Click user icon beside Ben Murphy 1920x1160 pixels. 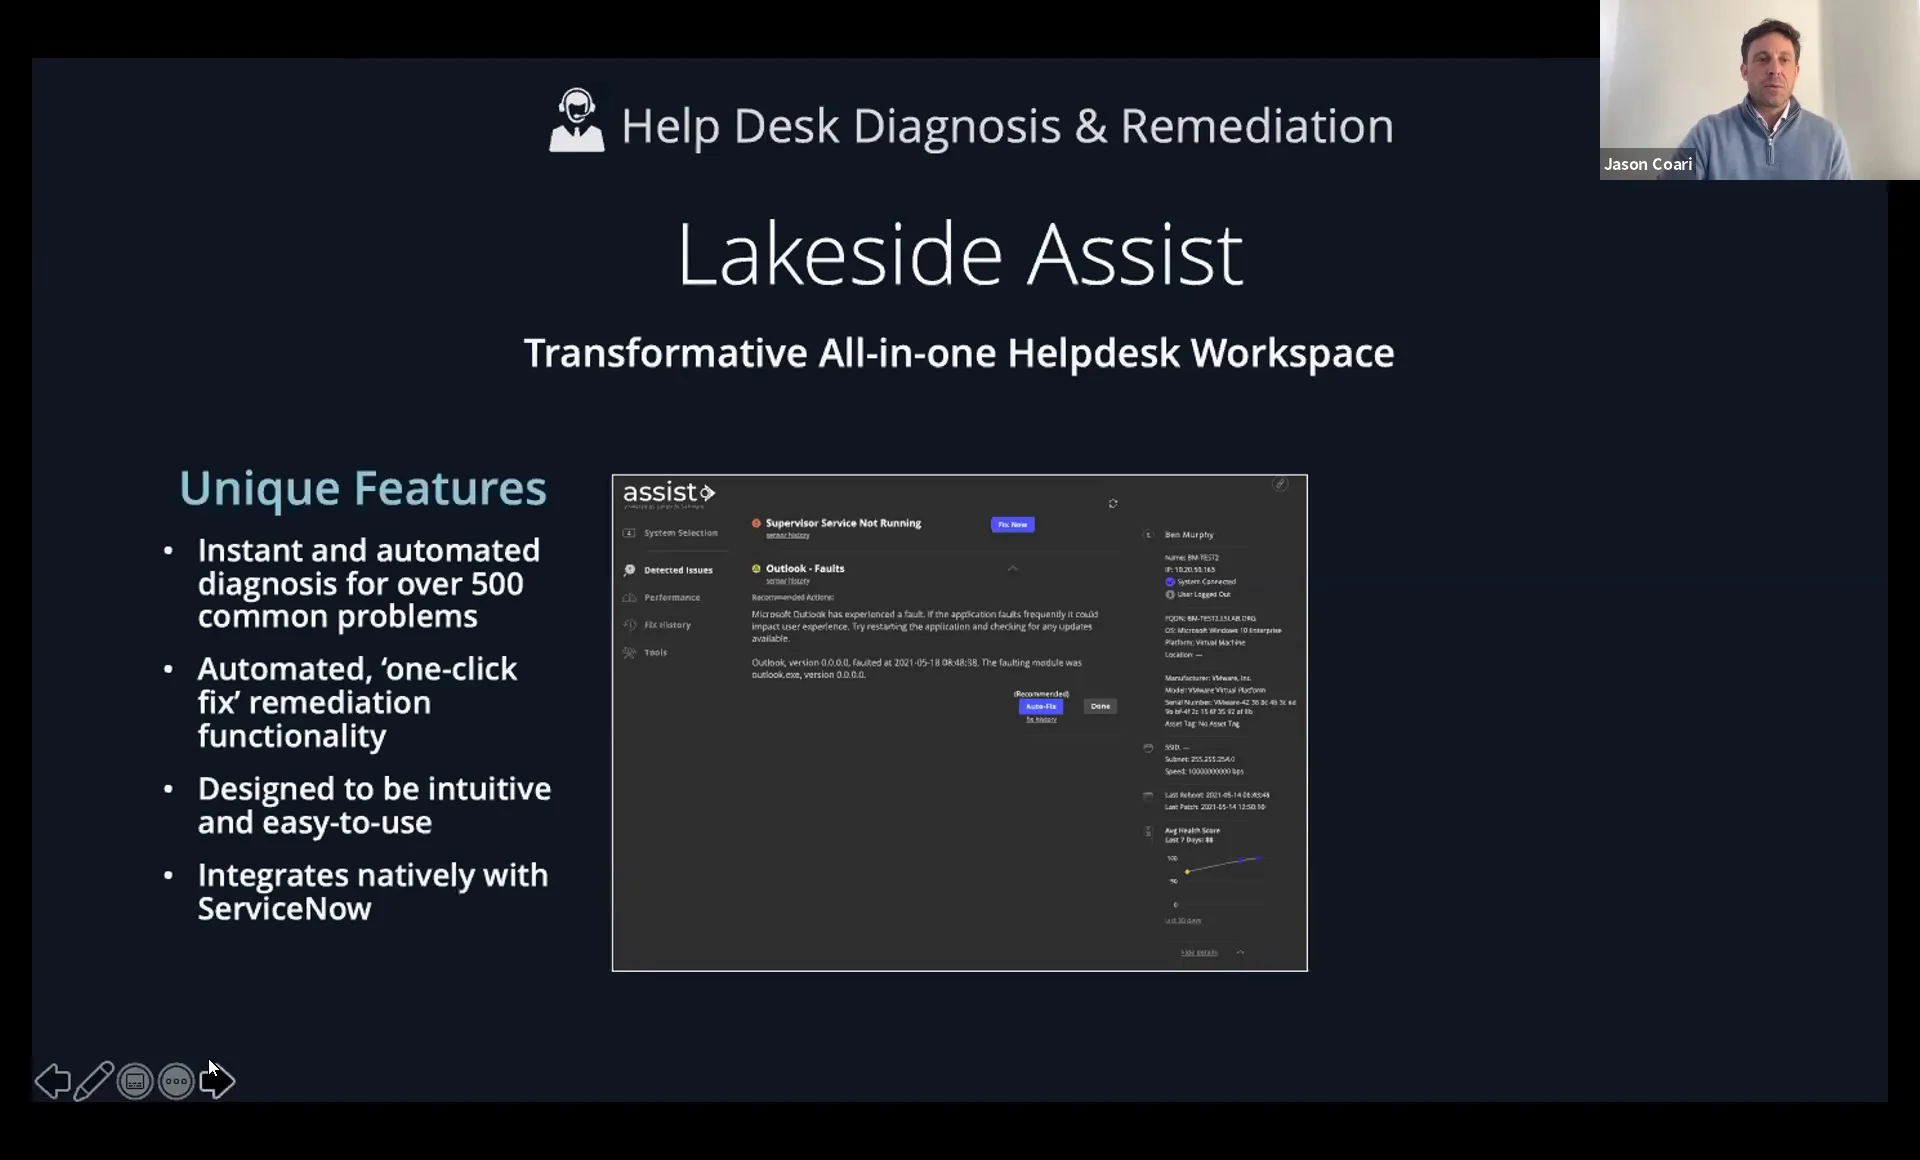click(1148, 535)
